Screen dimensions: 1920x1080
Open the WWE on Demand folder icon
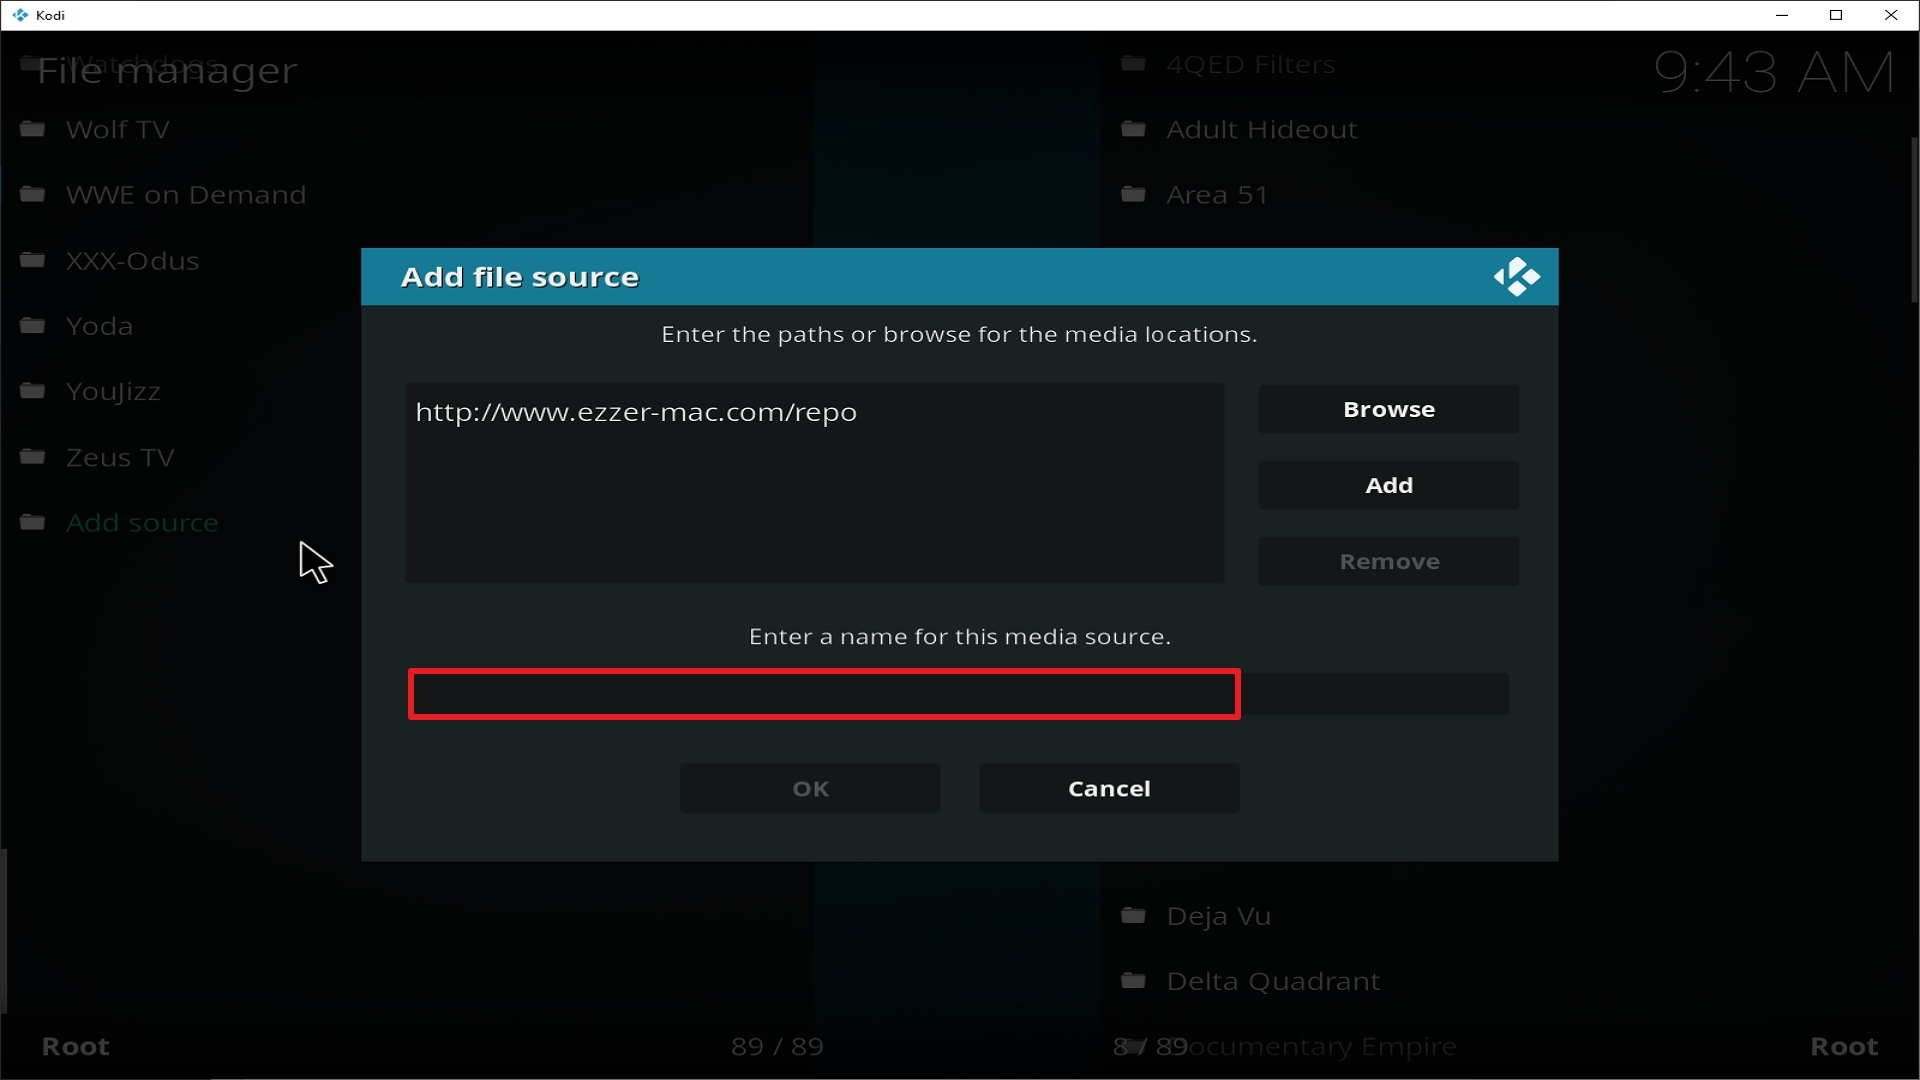[33, 194]
